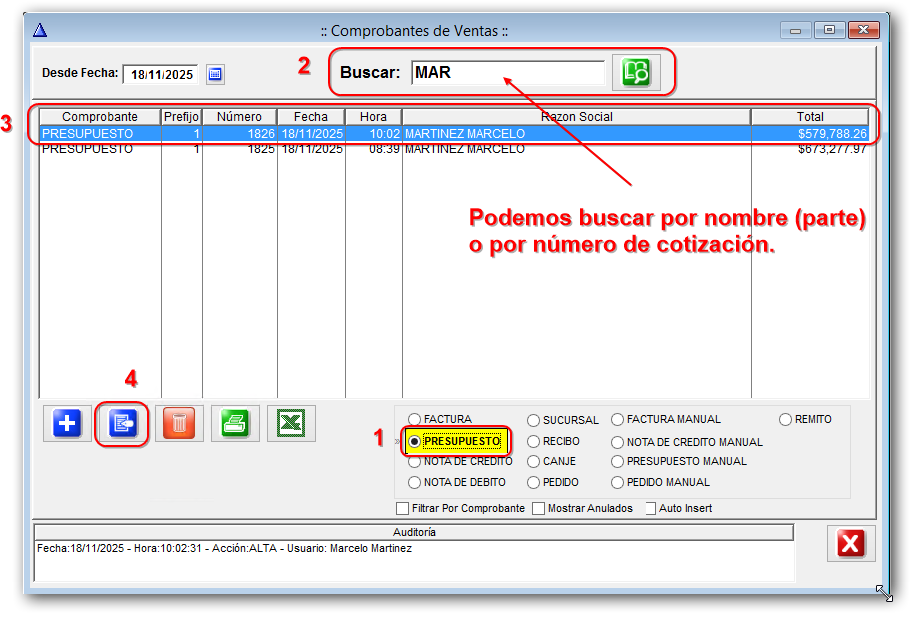
Task: Export using the Excel icon
Action: click(x=291, y=424)
